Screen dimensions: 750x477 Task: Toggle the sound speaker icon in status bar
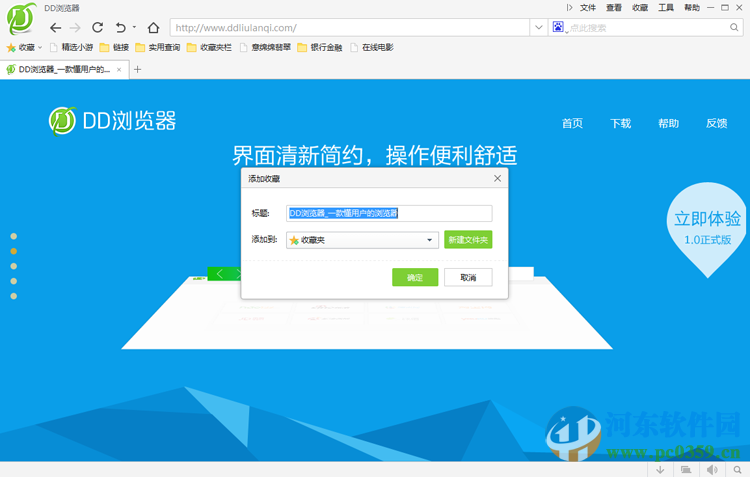[x=712, y=470]
